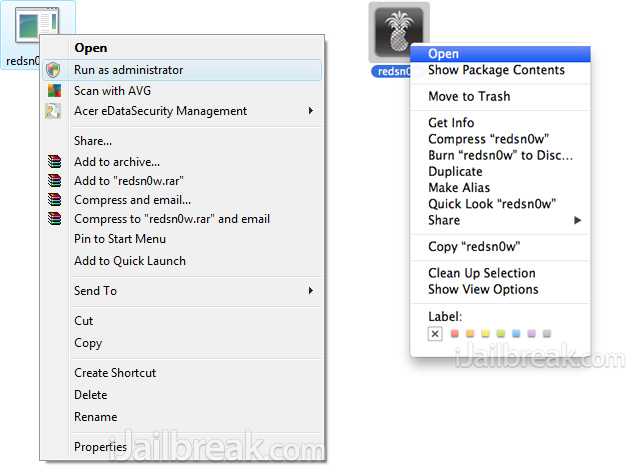Screen dimensions: 634x466
Task: Click the Acer eDataSecurity Management icon
Action: (53, 111)
